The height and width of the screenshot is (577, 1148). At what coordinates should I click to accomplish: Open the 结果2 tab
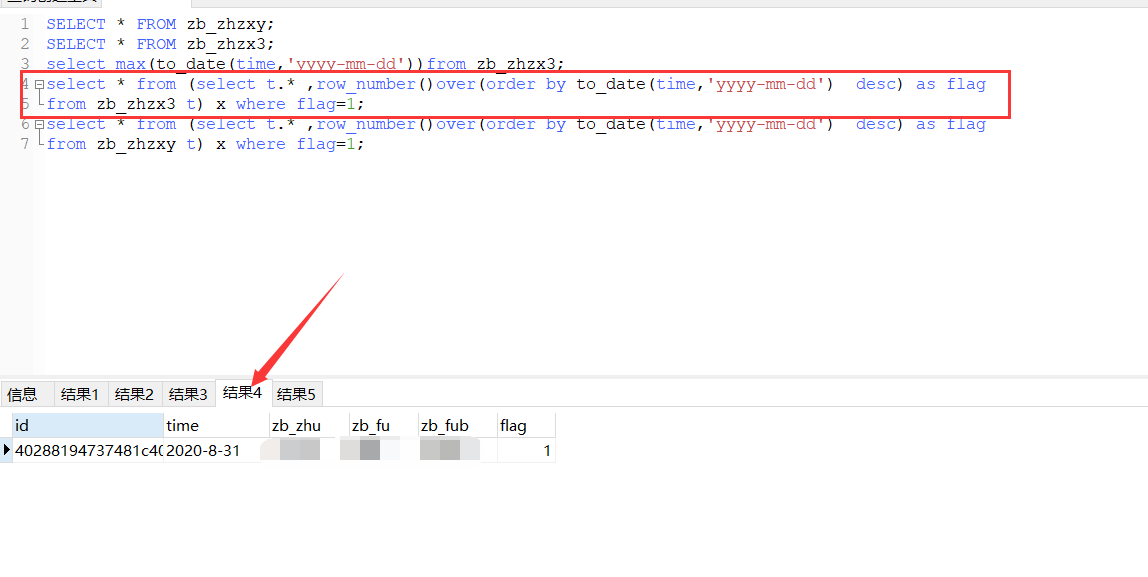click(x=135, y=395)
